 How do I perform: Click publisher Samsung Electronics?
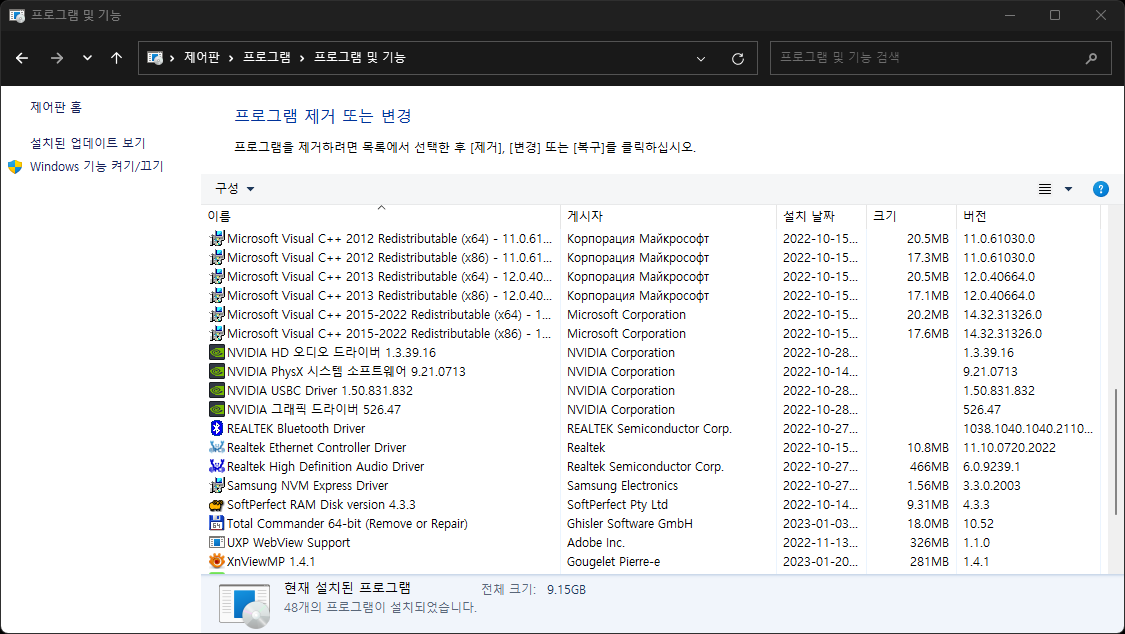click(622, 486)
